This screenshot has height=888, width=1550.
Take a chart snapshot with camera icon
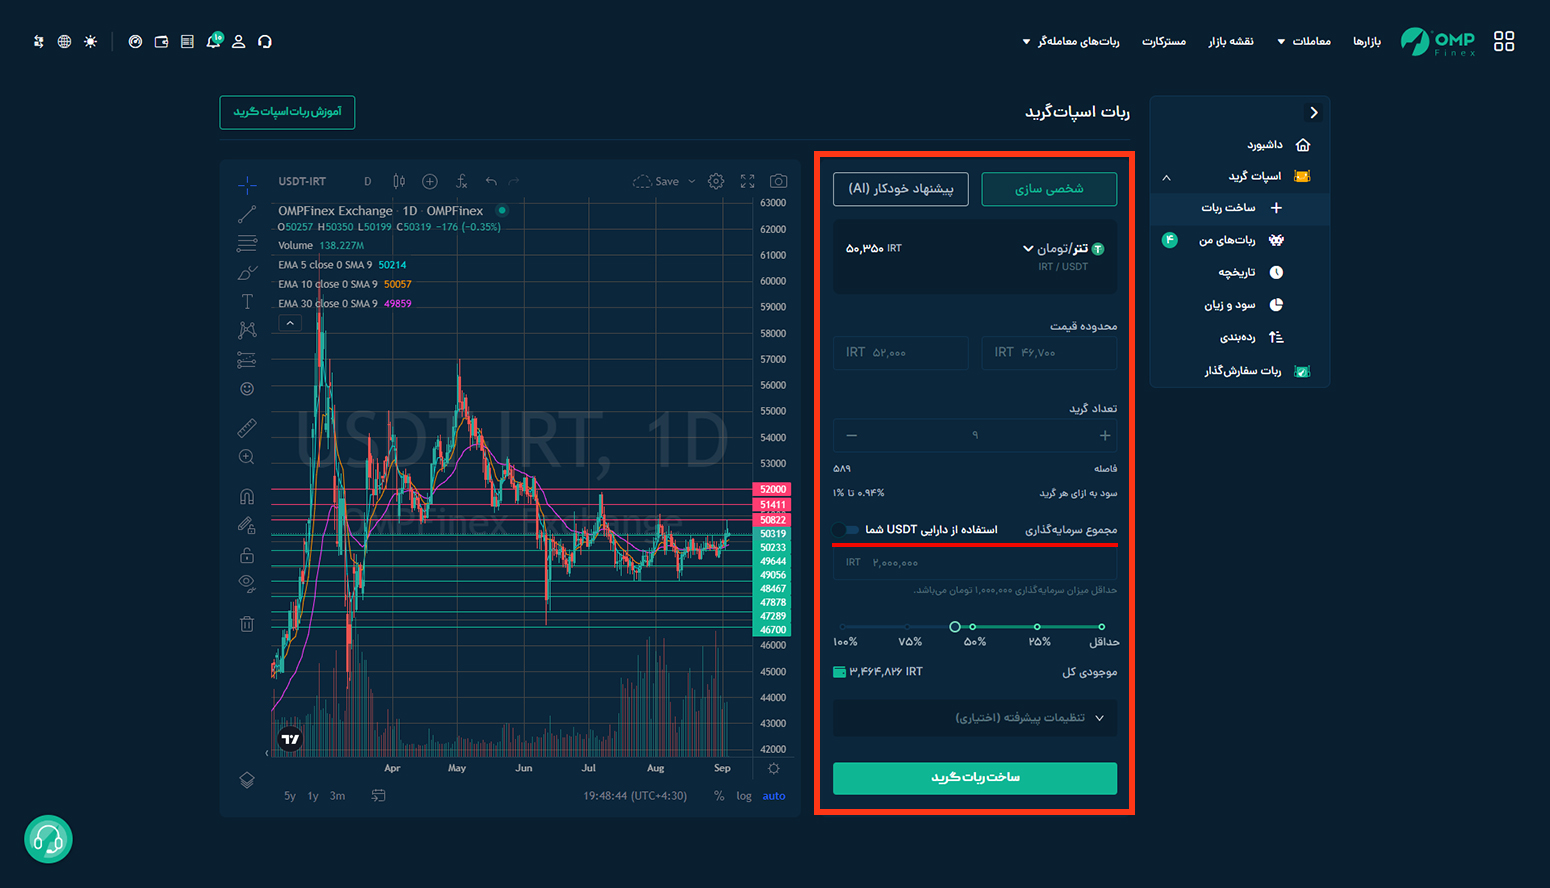pyautogui.click(x=778, y=181)
